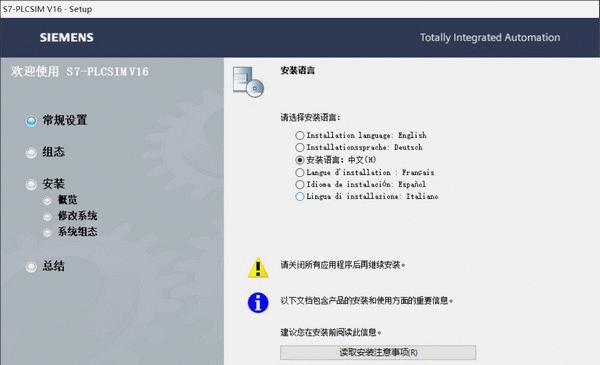This screenshot has height=365, width=600.
Task: Click the yellow warning triangle icon
Action: click(x=258, y=267)
